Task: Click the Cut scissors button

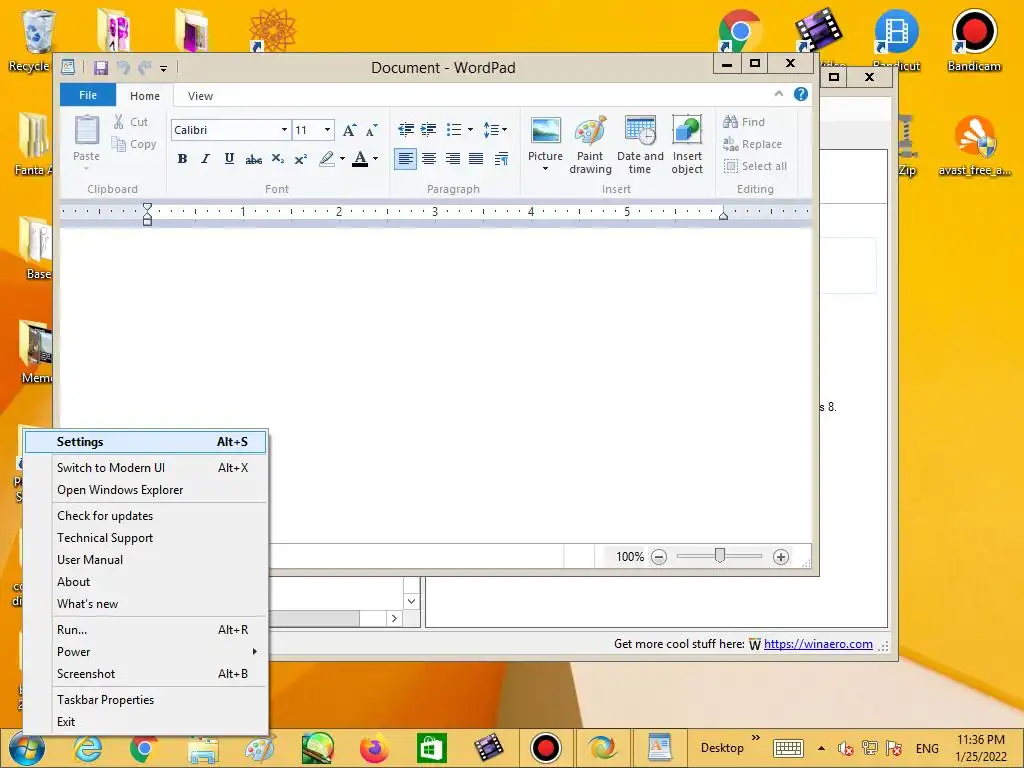Action: coord(131,121)
